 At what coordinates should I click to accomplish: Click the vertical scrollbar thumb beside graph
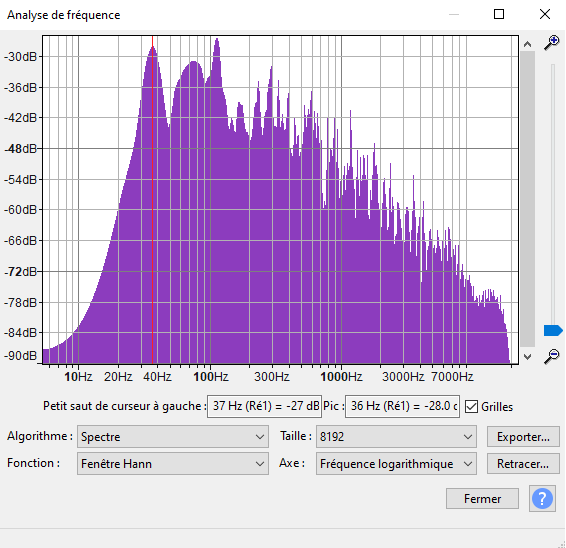(527, 199)
